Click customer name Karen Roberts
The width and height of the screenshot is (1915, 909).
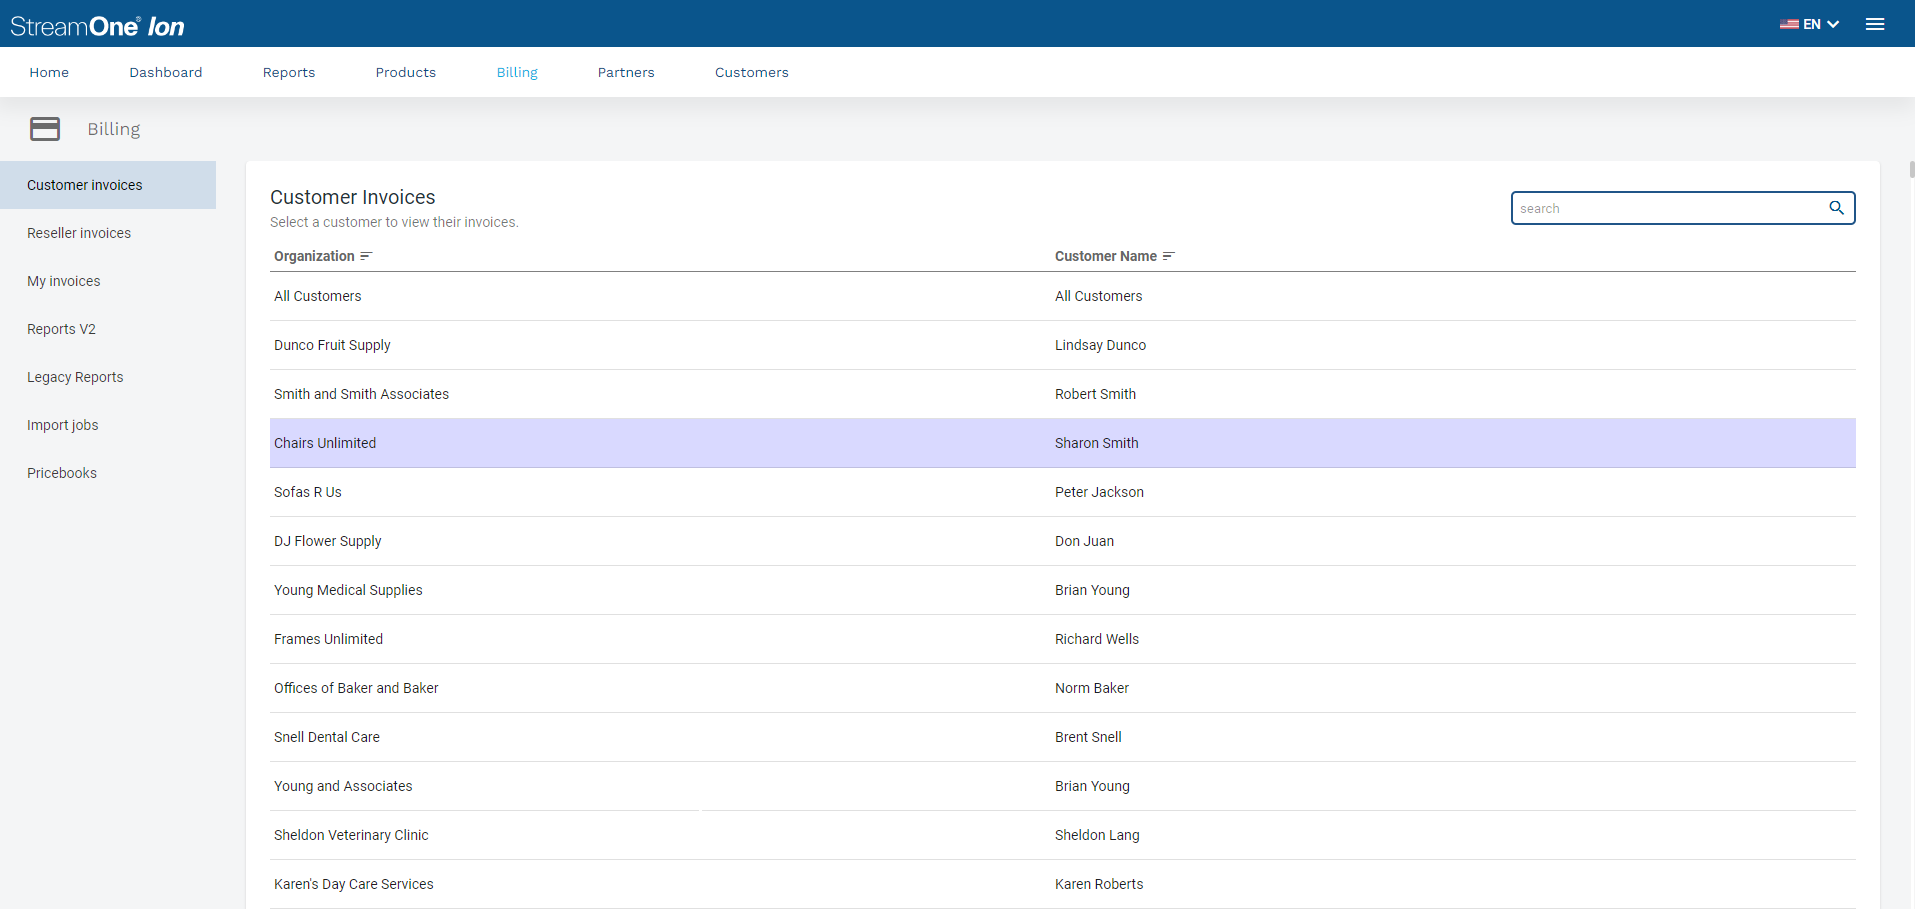[1099, 884]
